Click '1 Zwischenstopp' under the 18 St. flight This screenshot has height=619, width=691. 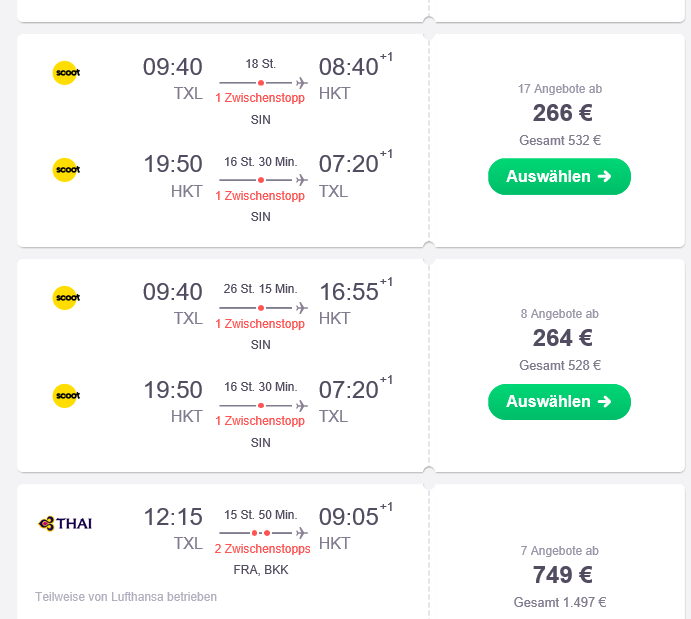[260, 98]
